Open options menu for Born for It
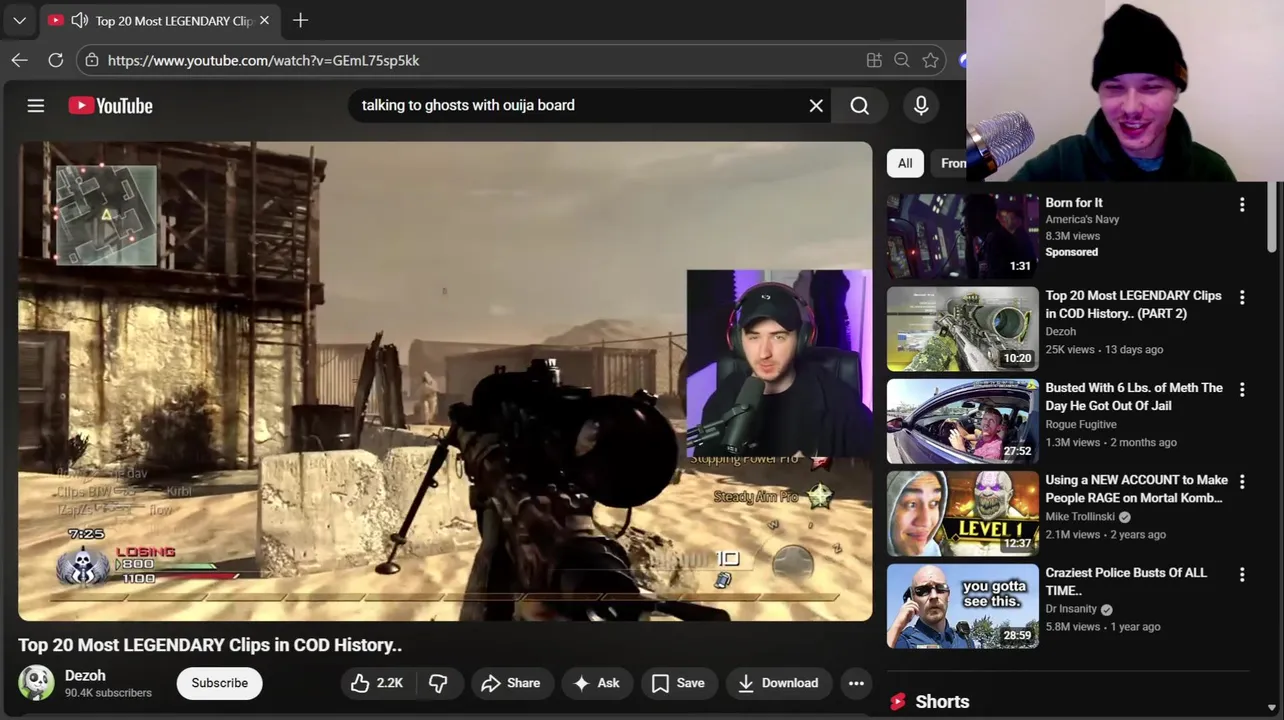The image size is (1284, 720). (1242, 204)
